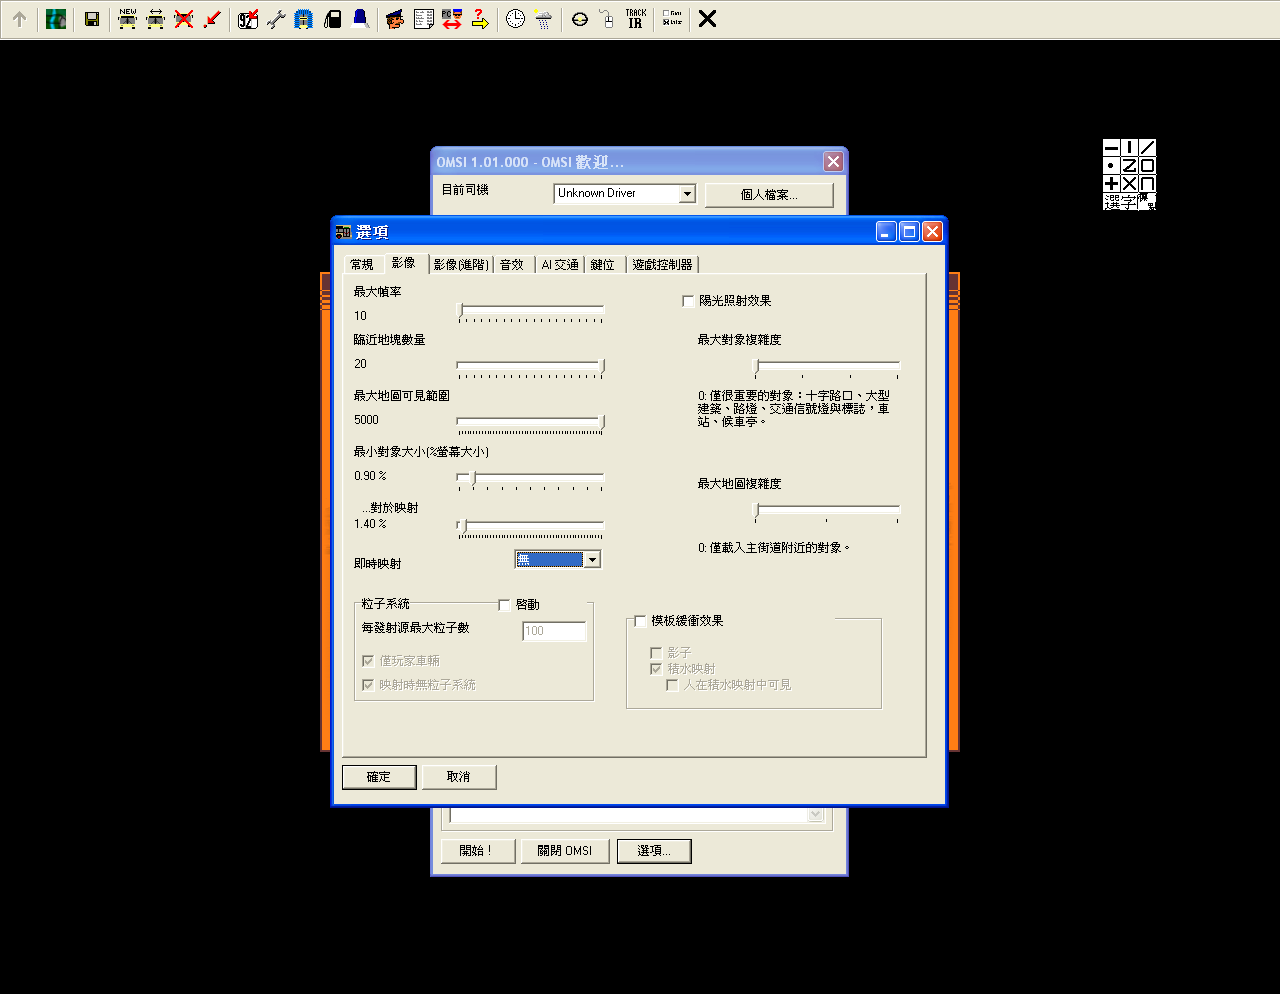Screen dimensions: 1280x994
Task: Click the 臨近地塊數量 slider
Action: click(x=530, y=367)
